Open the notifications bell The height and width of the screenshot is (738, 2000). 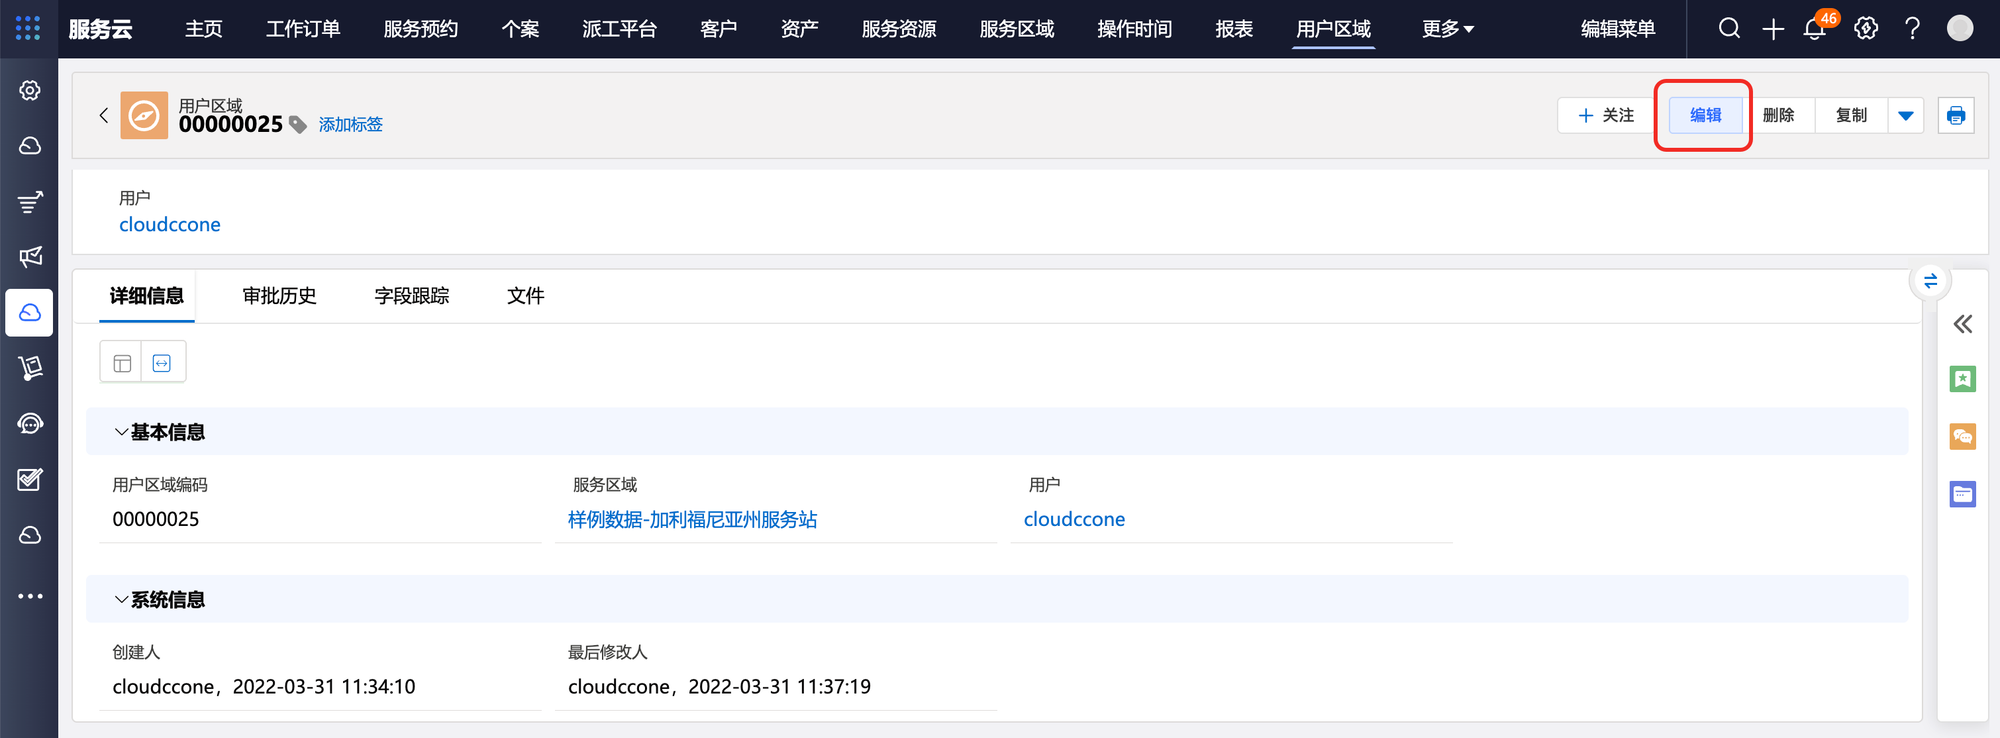pyautogui.click(x=1815, y=29)
